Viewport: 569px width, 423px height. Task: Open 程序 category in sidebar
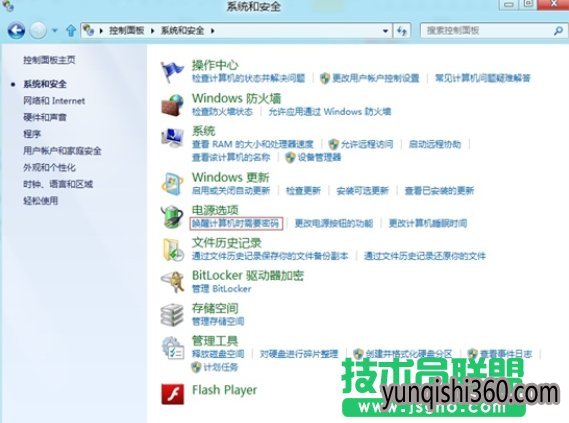(32, 134)
